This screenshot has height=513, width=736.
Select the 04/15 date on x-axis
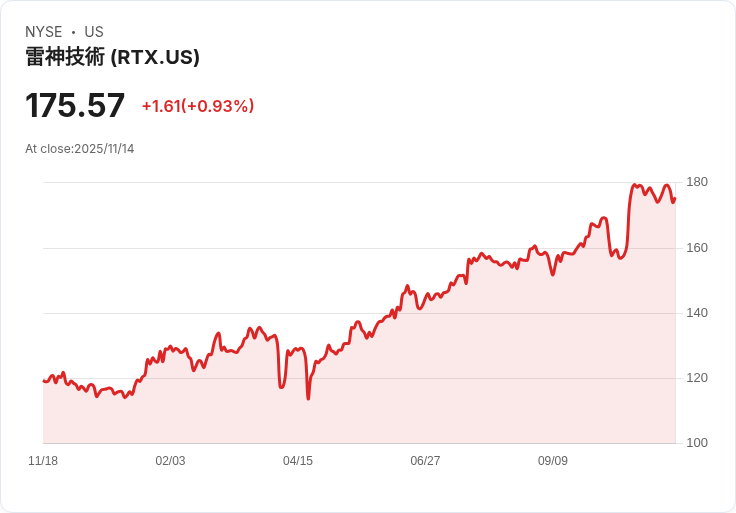(298, 461)
